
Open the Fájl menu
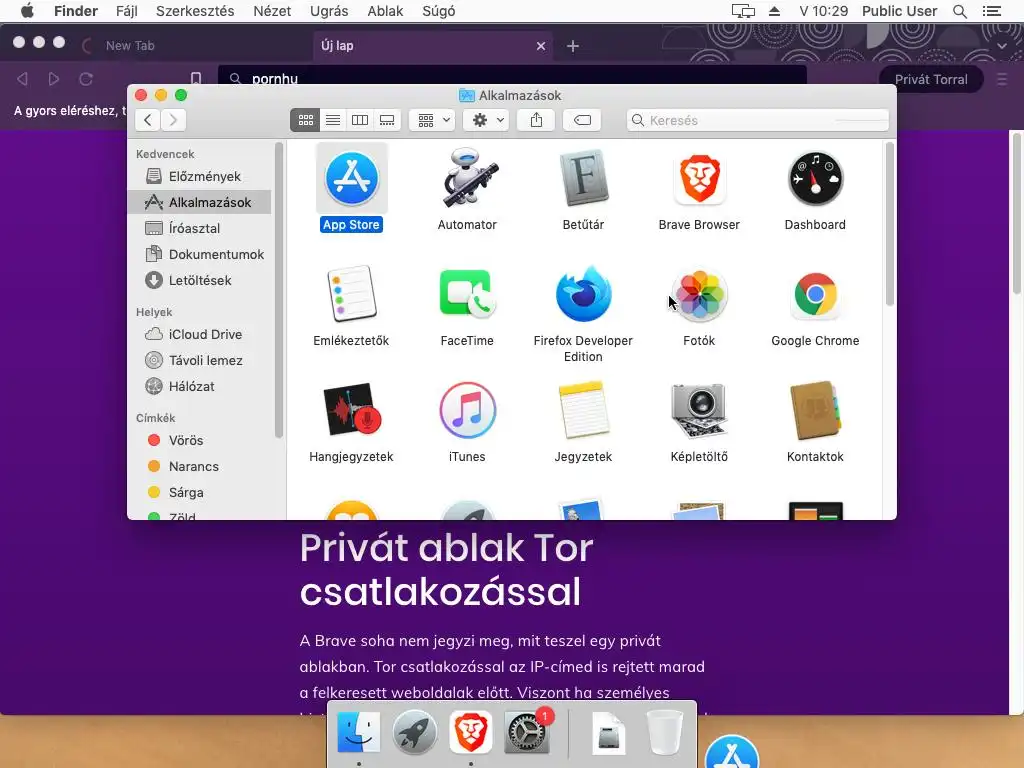pyautogui.click(x=127, y=11)
